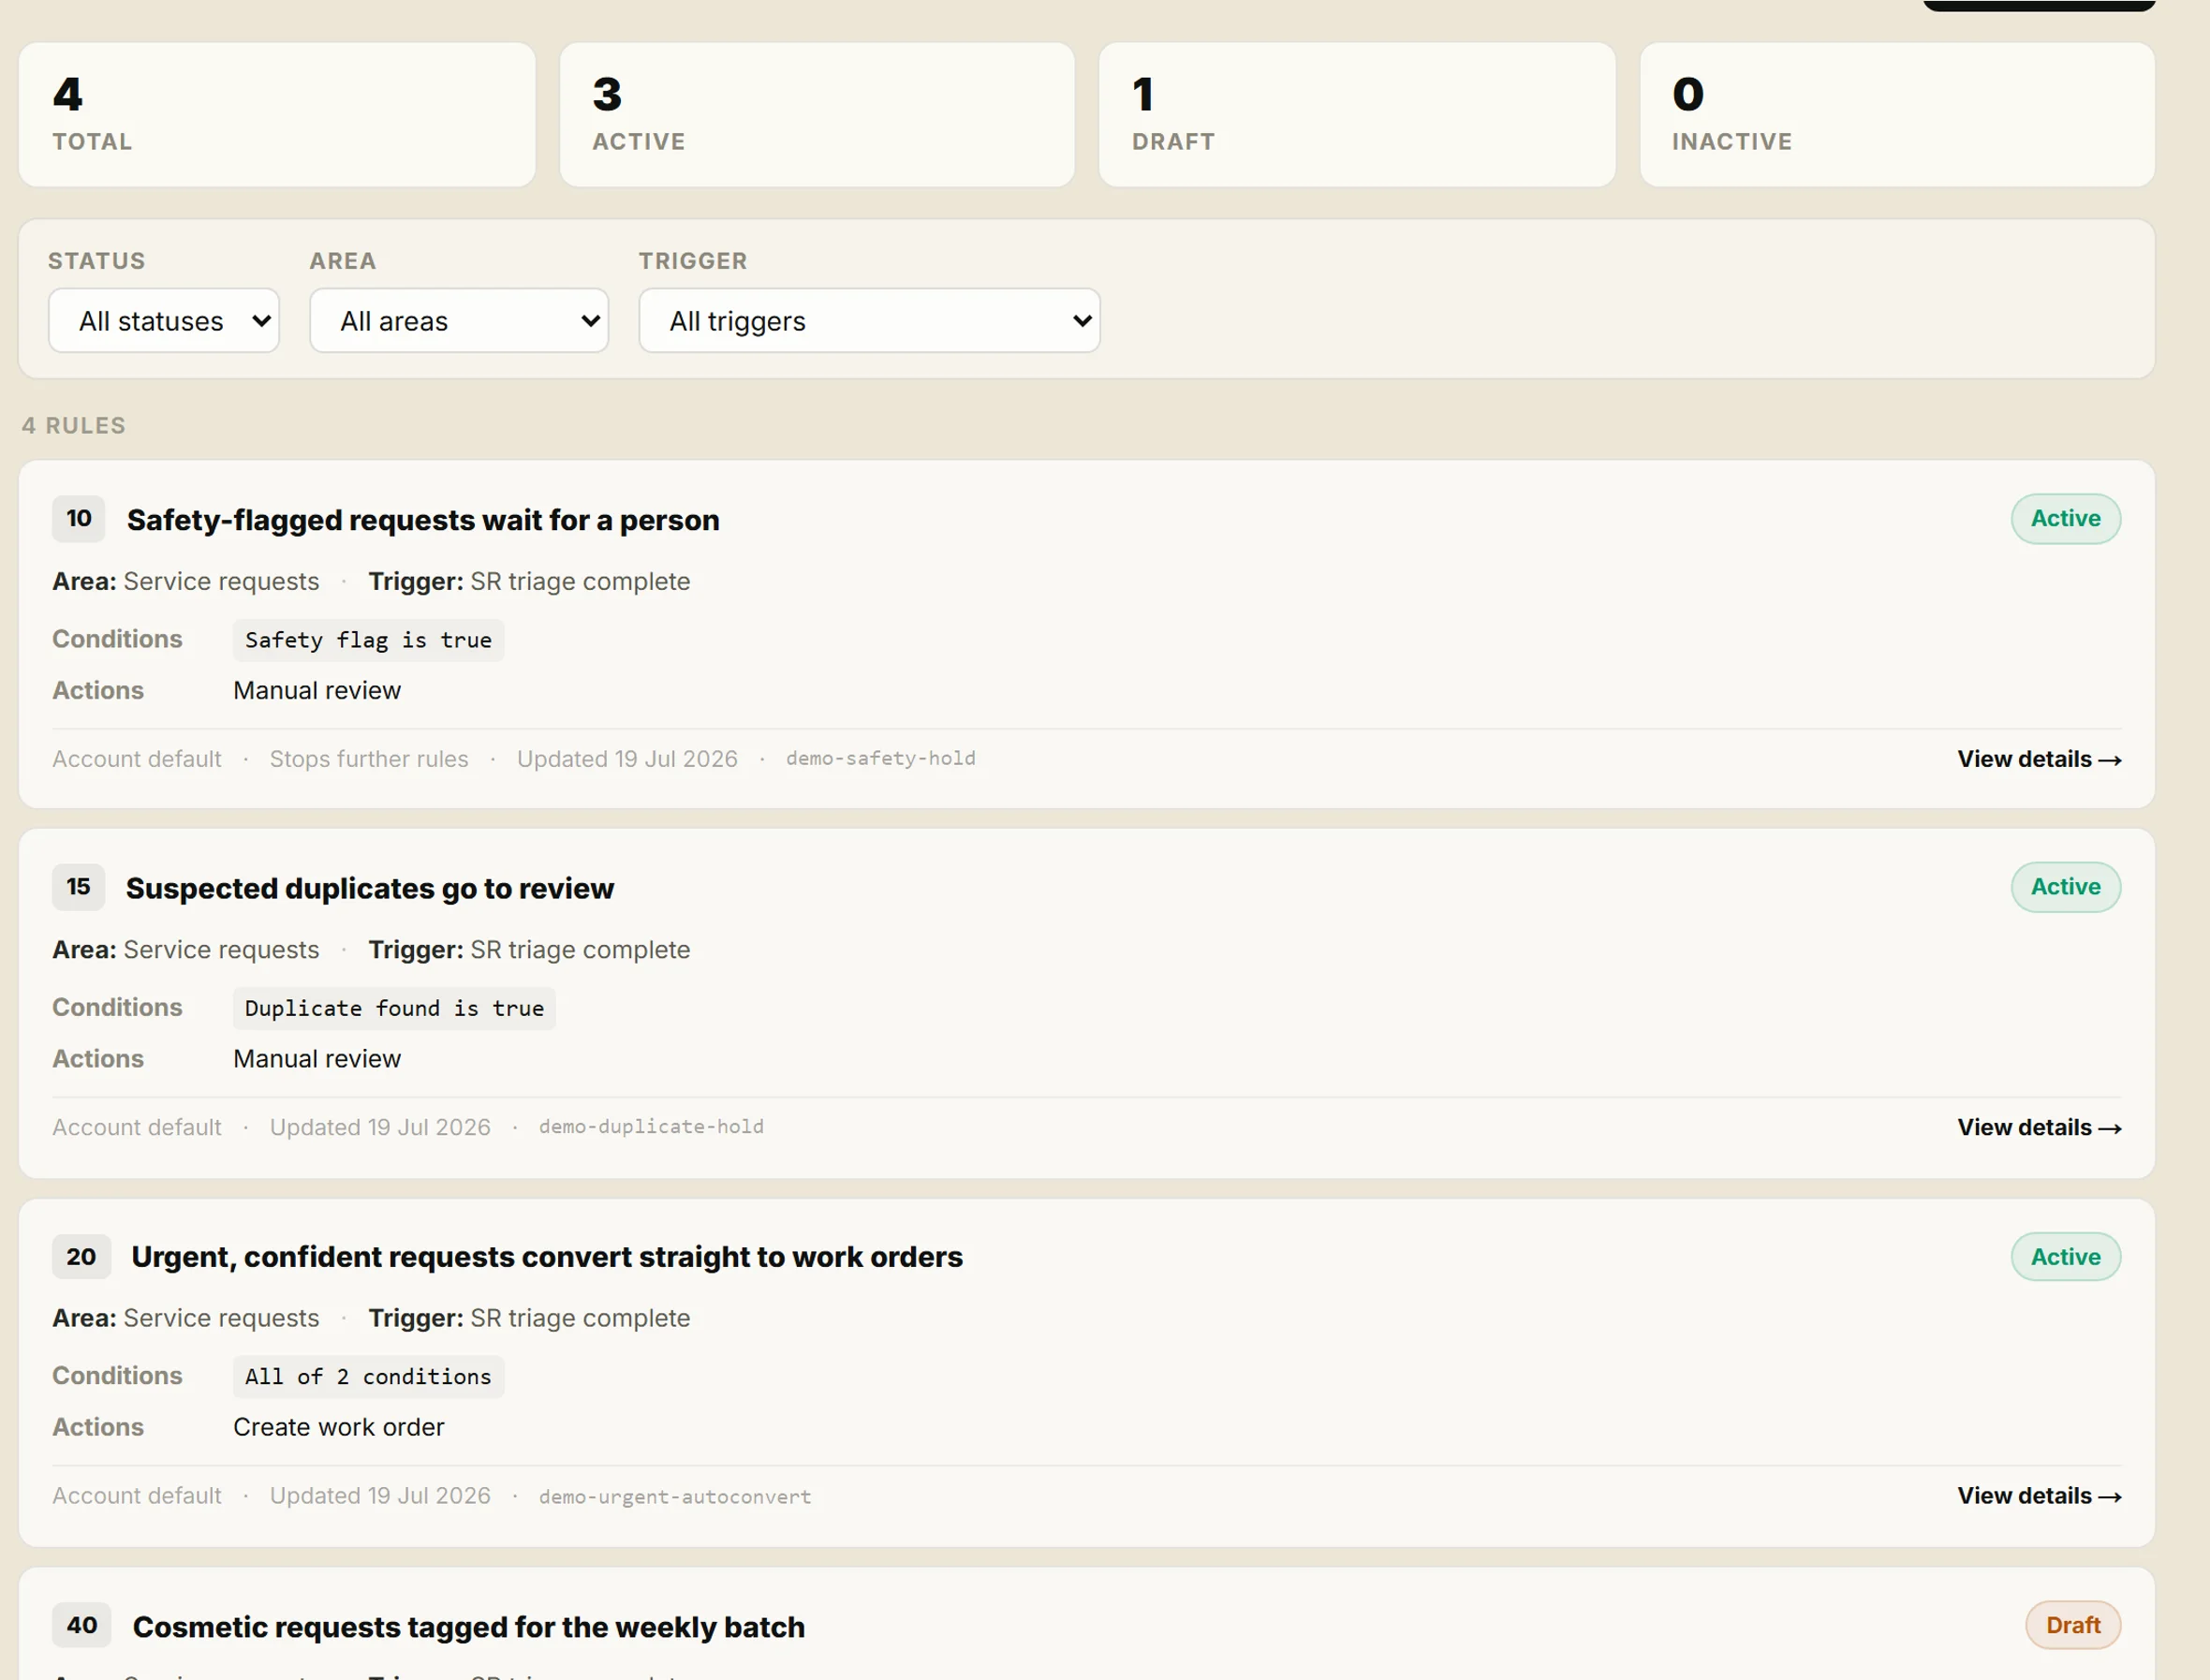The width and height of the screenshot is (2210, 1680).
Task: Click 'Create work order' action text
Action: tap(339, 1427)
